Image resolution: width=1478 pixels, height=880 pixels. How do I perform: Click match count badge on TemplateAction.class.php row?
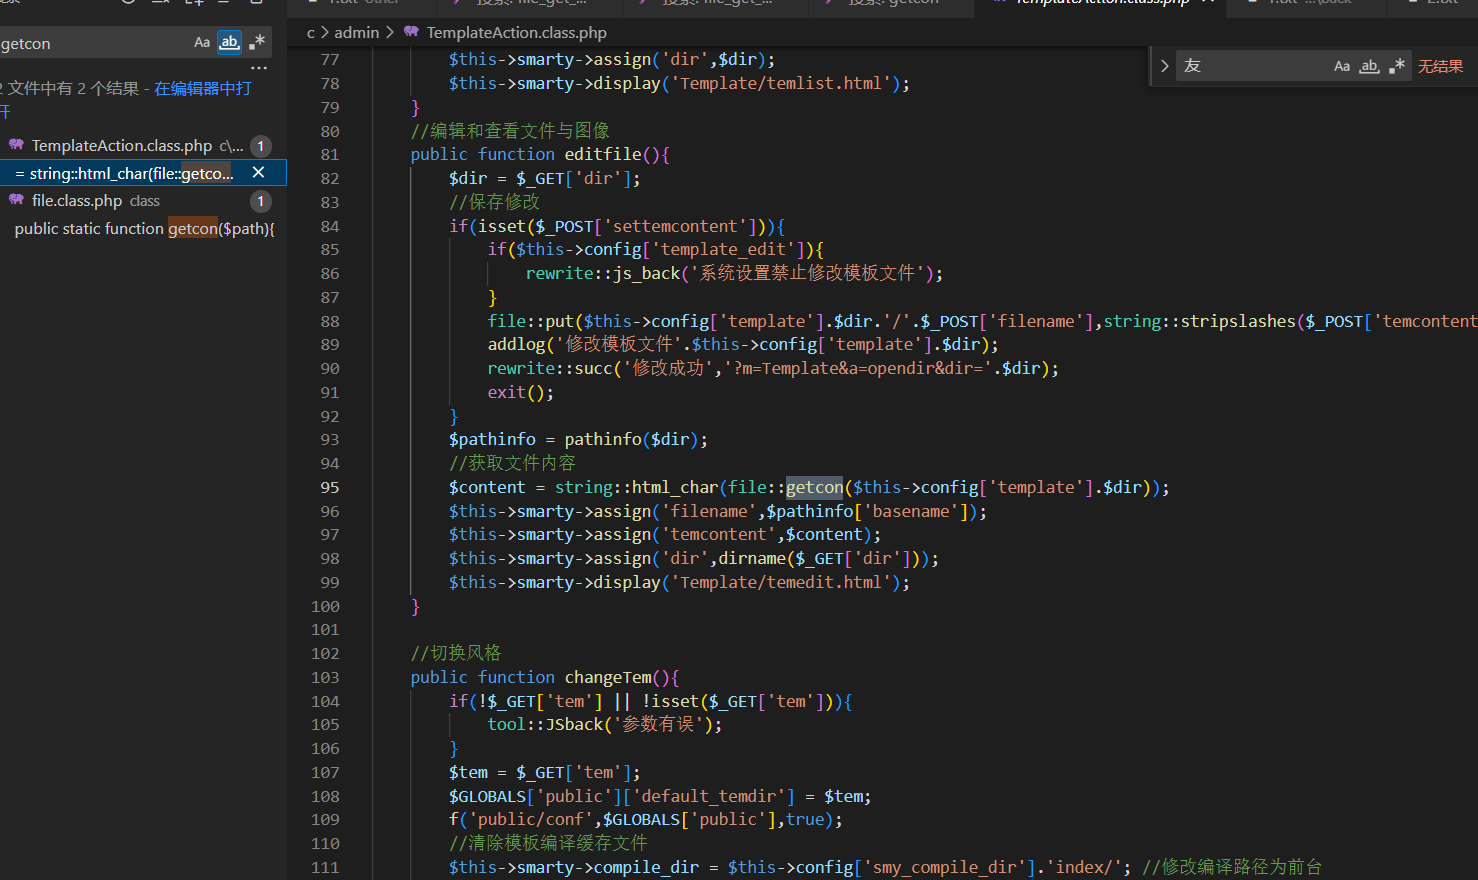click(261, 146)
